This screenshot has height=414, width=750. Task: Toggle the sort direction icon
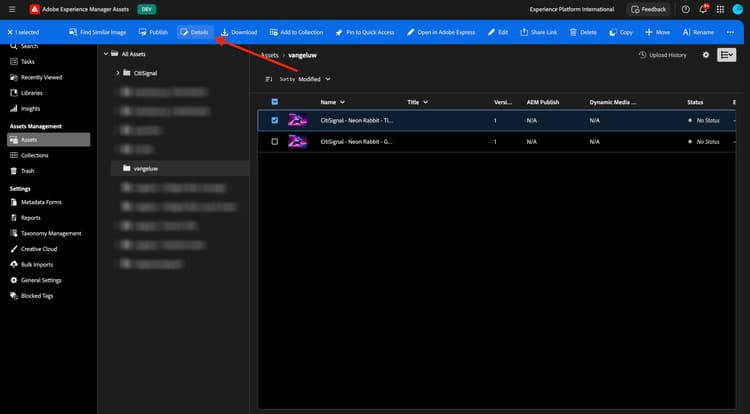click(269, 79)
